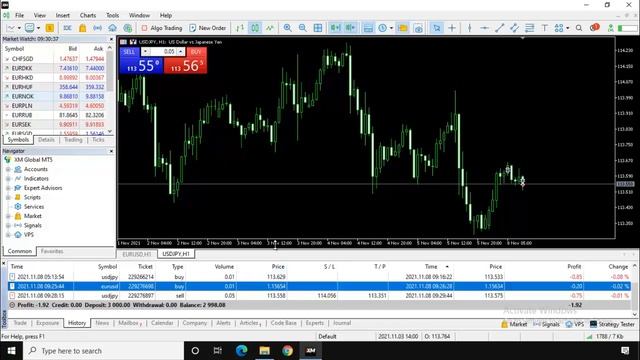Switch to the Trade tab in Toolbox
Viewport: 640px width, 360px height.
pos(20,323)
